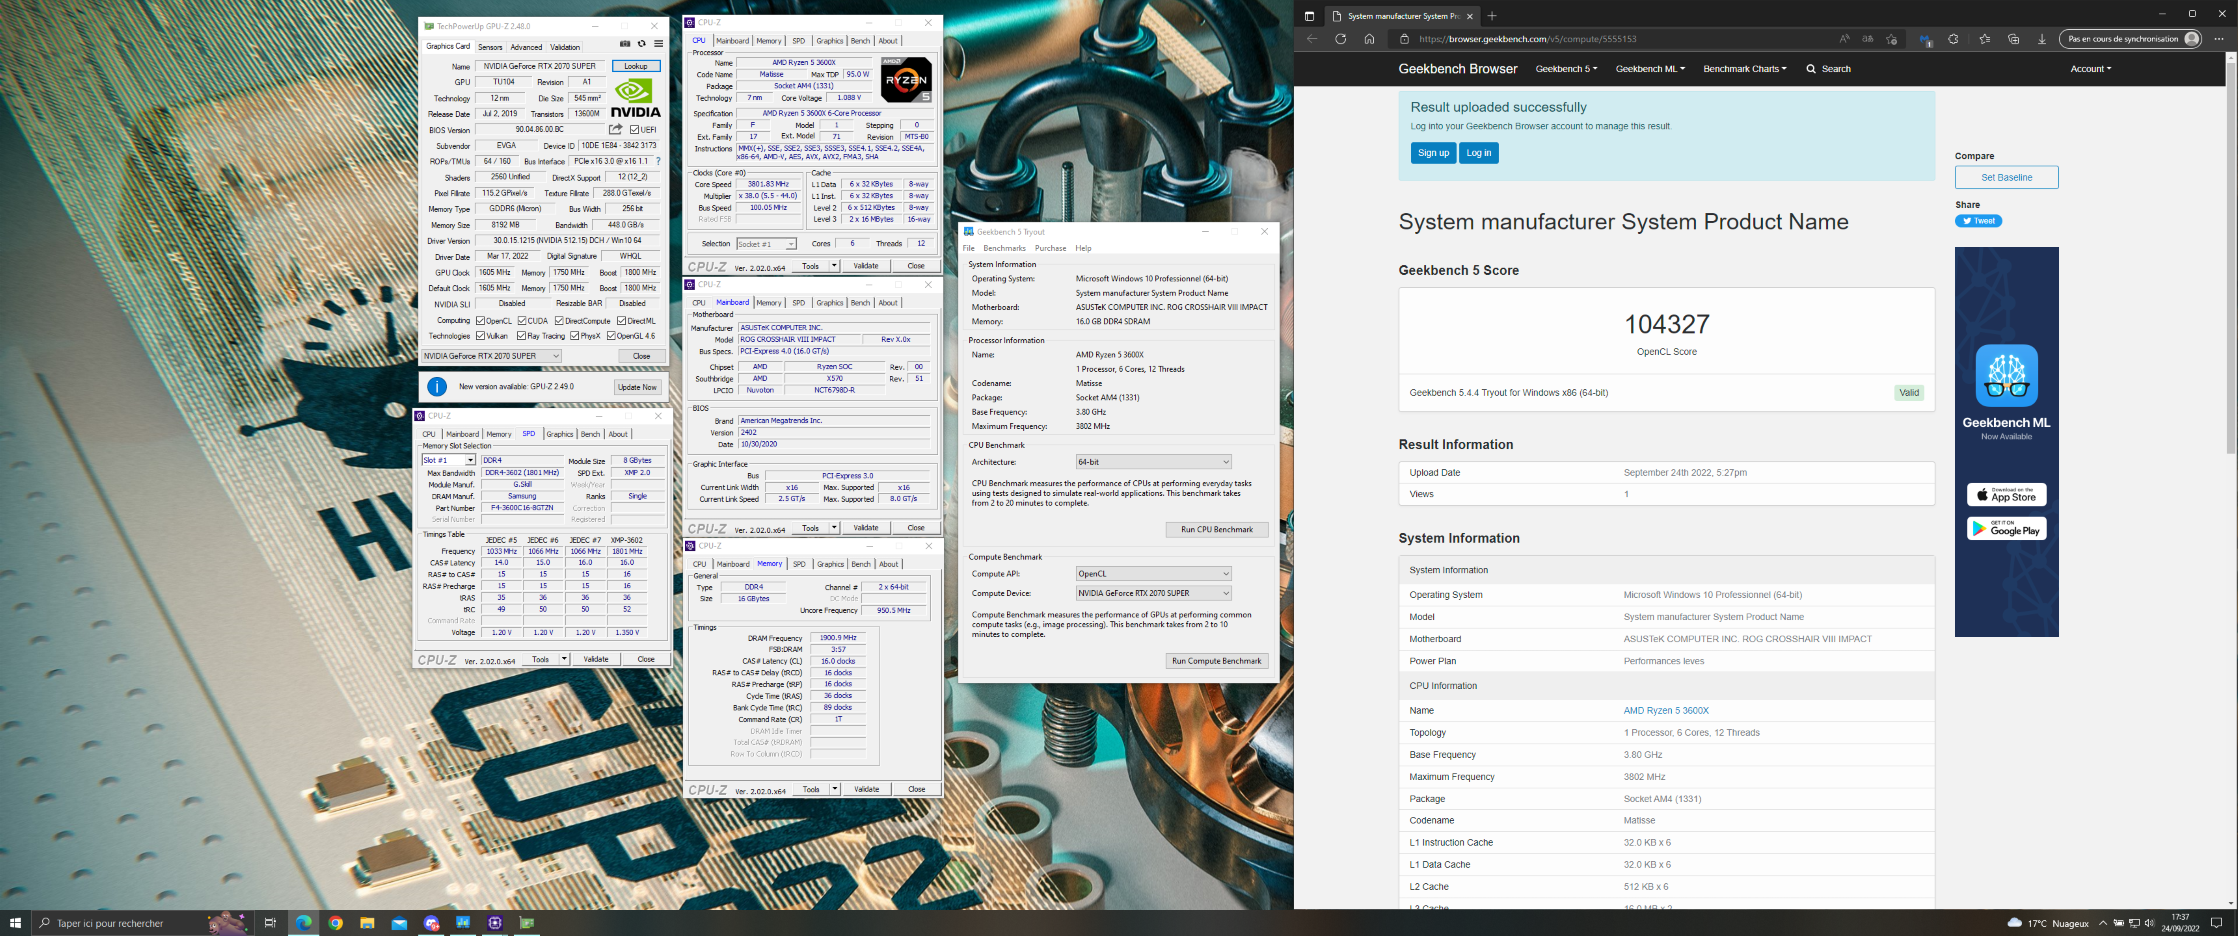Viewport: 2238px width, 936px height.
Task: Click Update Now in GPU-Z
Action: pyautogui.click(x=637, y=387)
